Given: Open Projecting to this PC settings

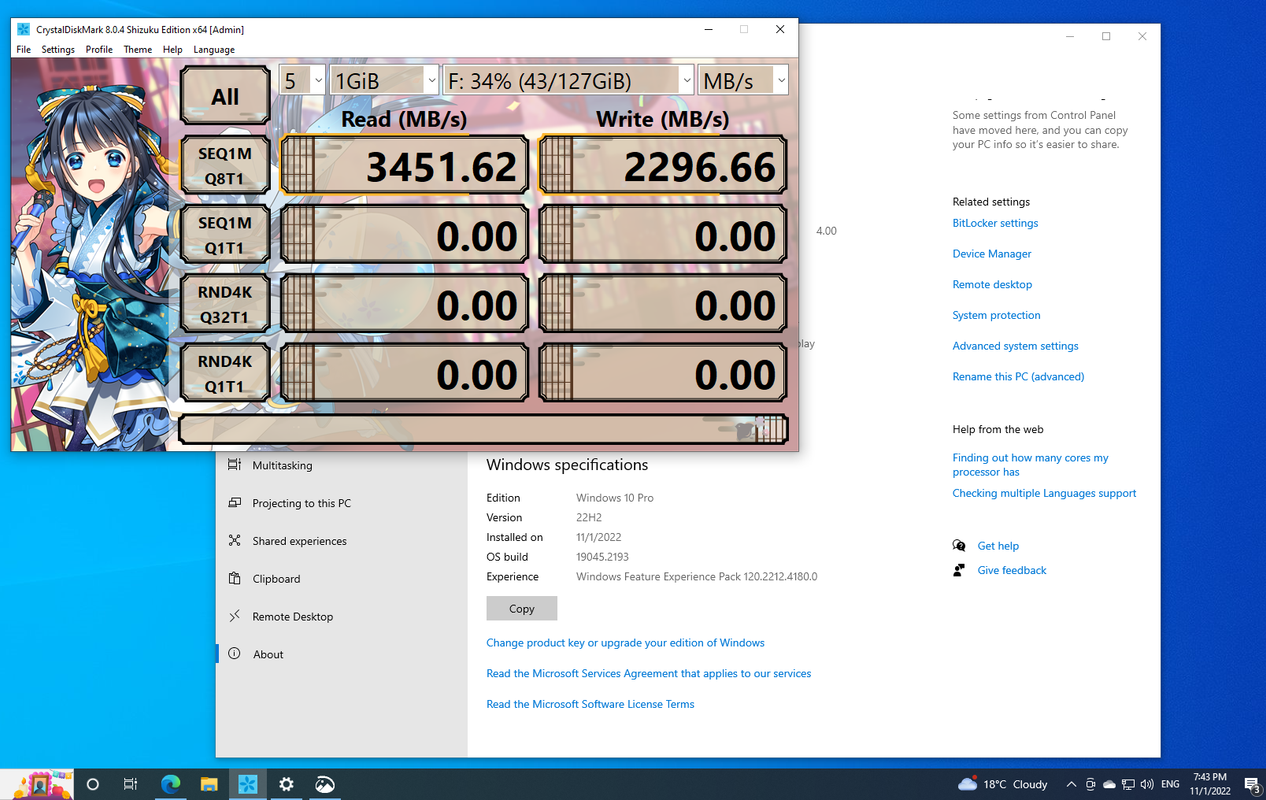Looking at the screenshot, I should (x=342, y=503).
